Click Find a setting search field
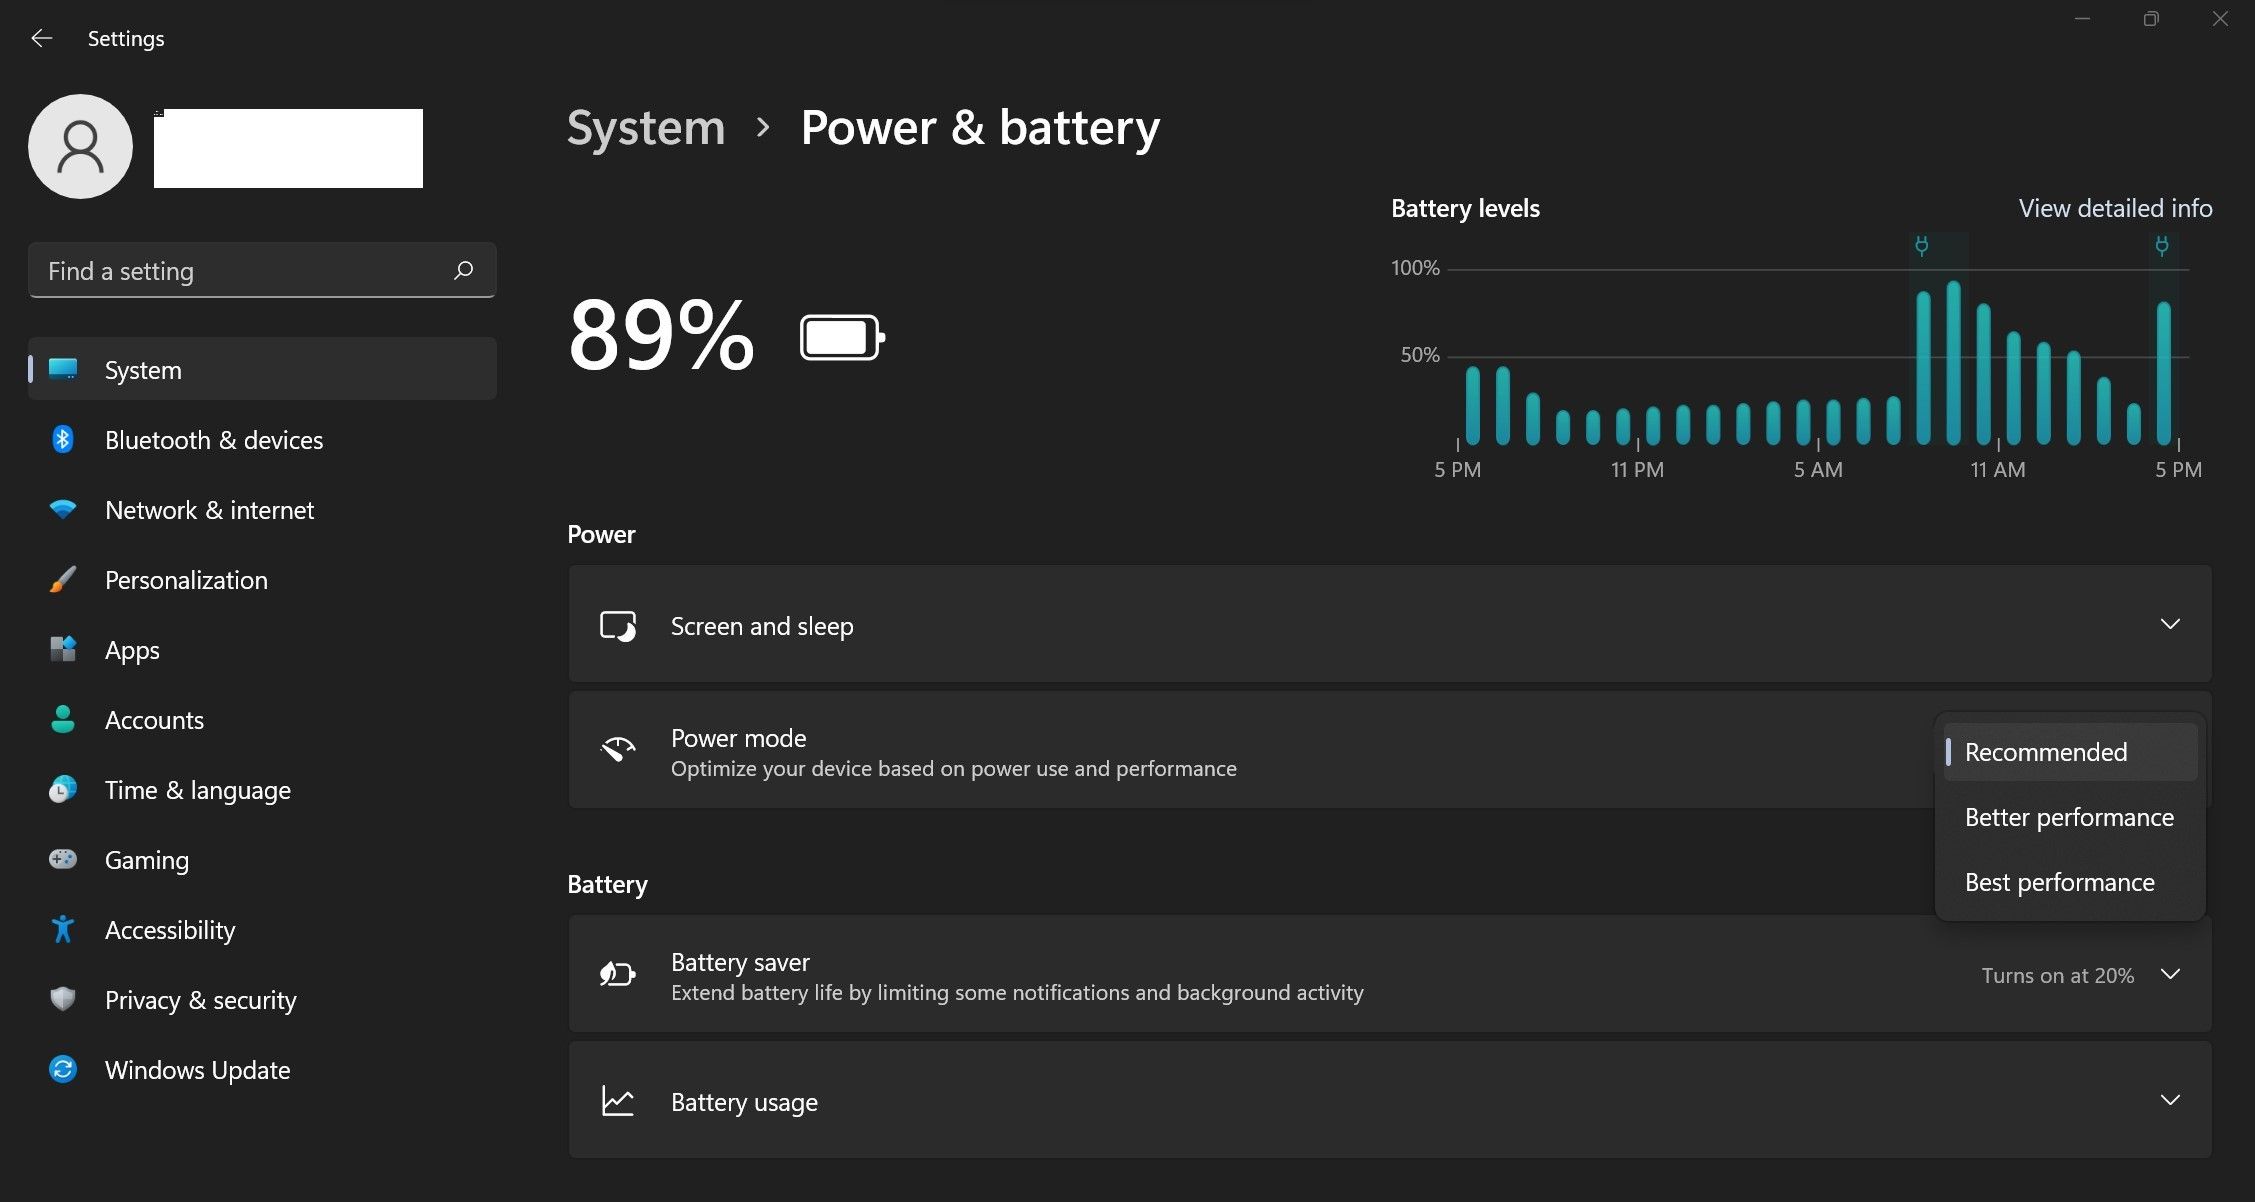The height and width of the screenshot is (1202, 2255). pos(261,268)
